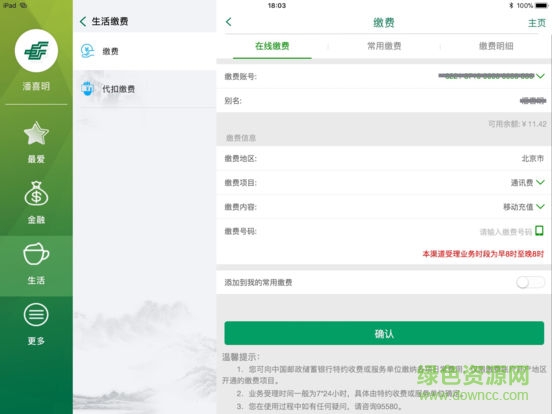
Task: Tap the 可用余额 ¥11.42 text
Action: pos(517,124)
